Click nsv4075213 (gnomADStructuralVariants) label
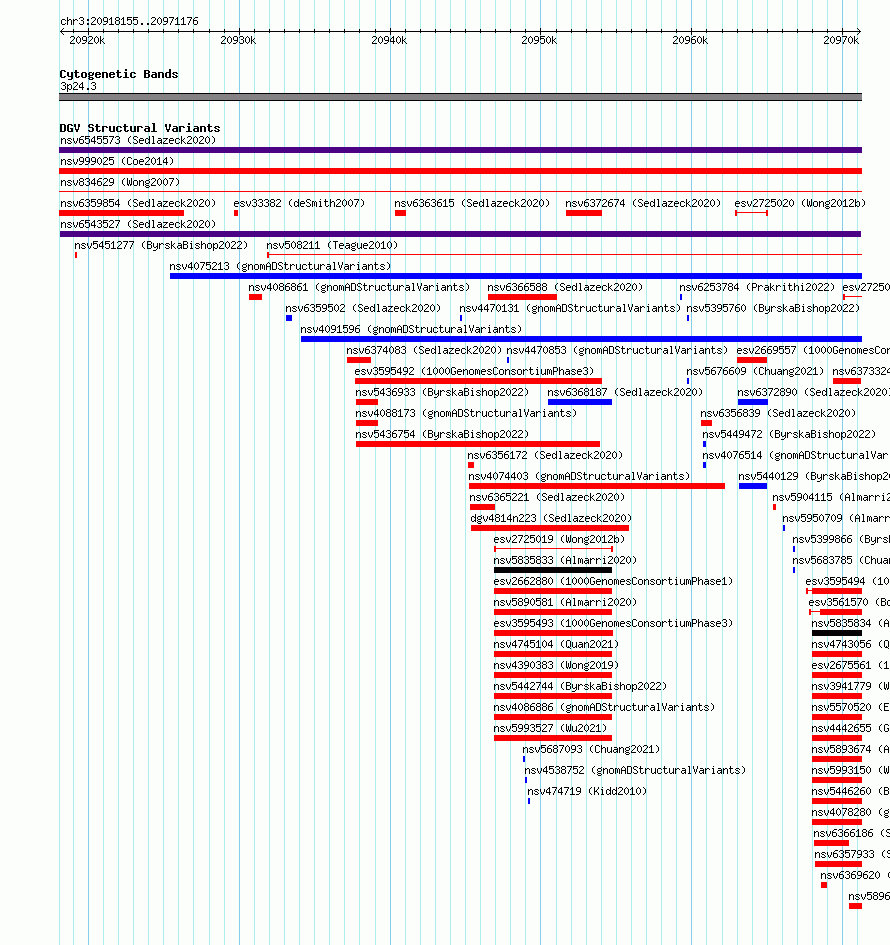890x945 pixels. [280, 266]
